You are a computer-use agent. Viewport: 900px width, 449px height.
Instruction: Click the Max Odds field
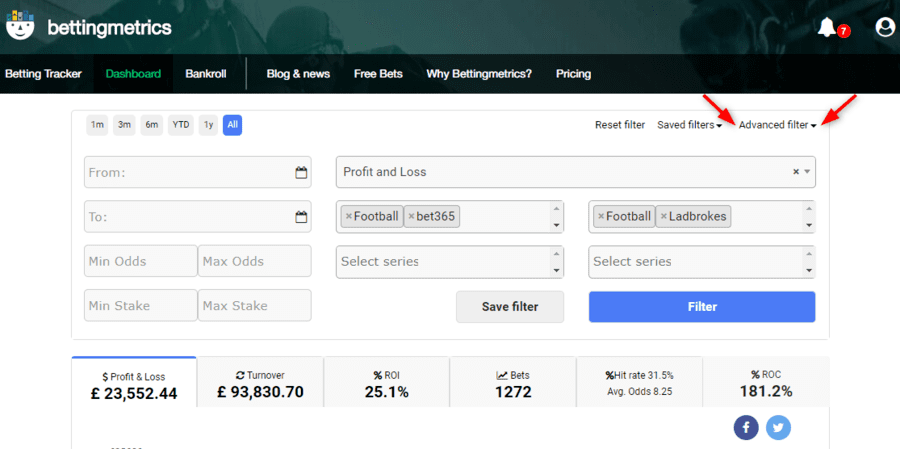click(x=255, y=261)
